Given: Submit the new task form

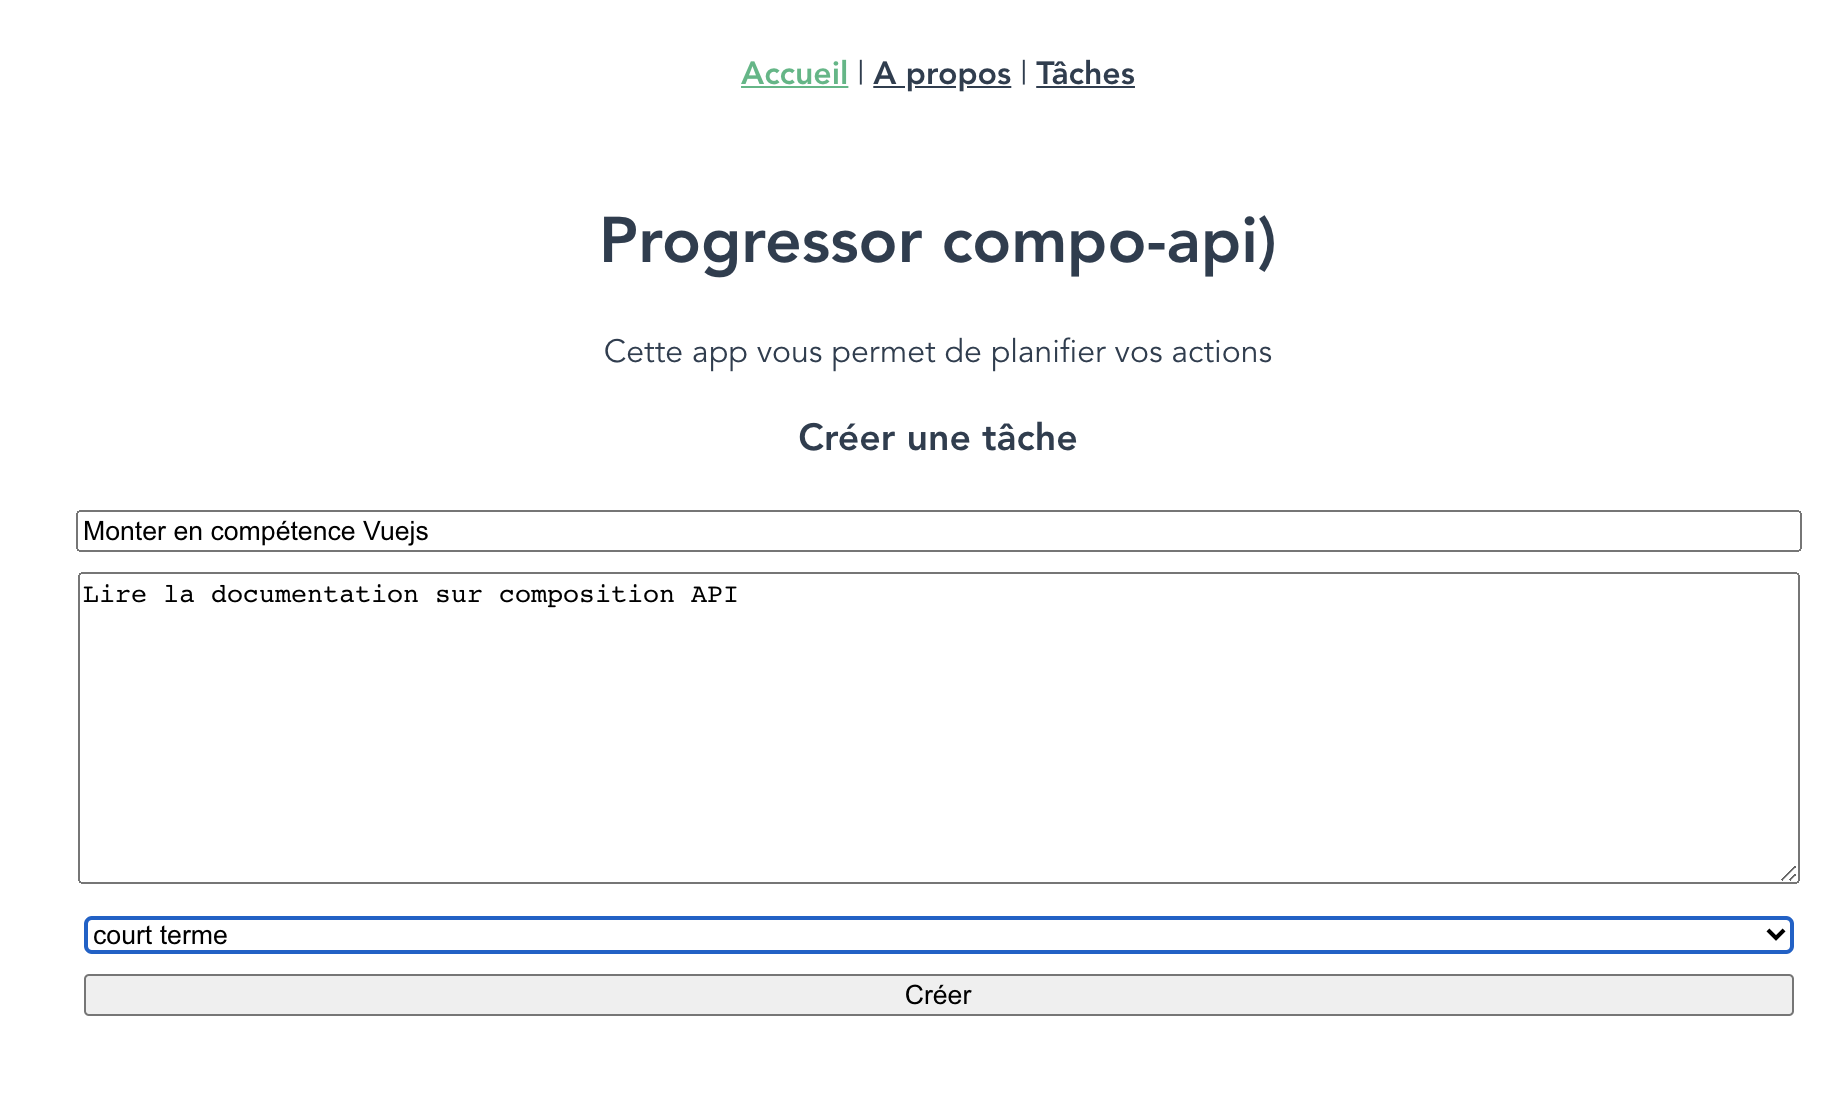Looking at the screenshot, I should click(938, 994).
